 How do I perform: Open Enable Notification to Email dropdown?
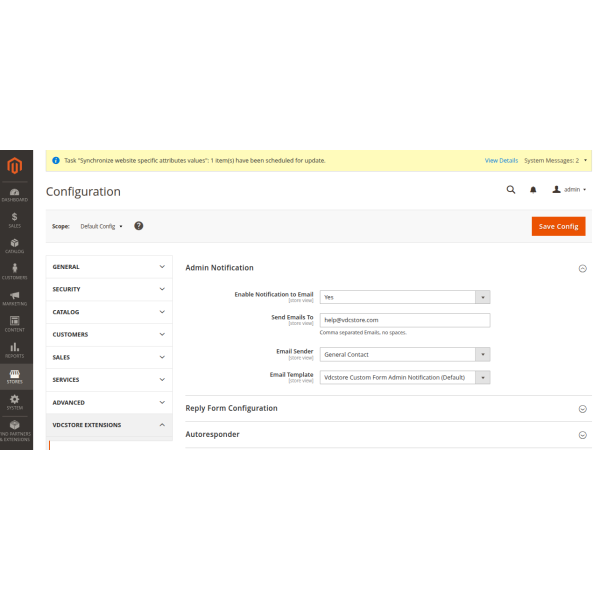(x=405, y=297)
